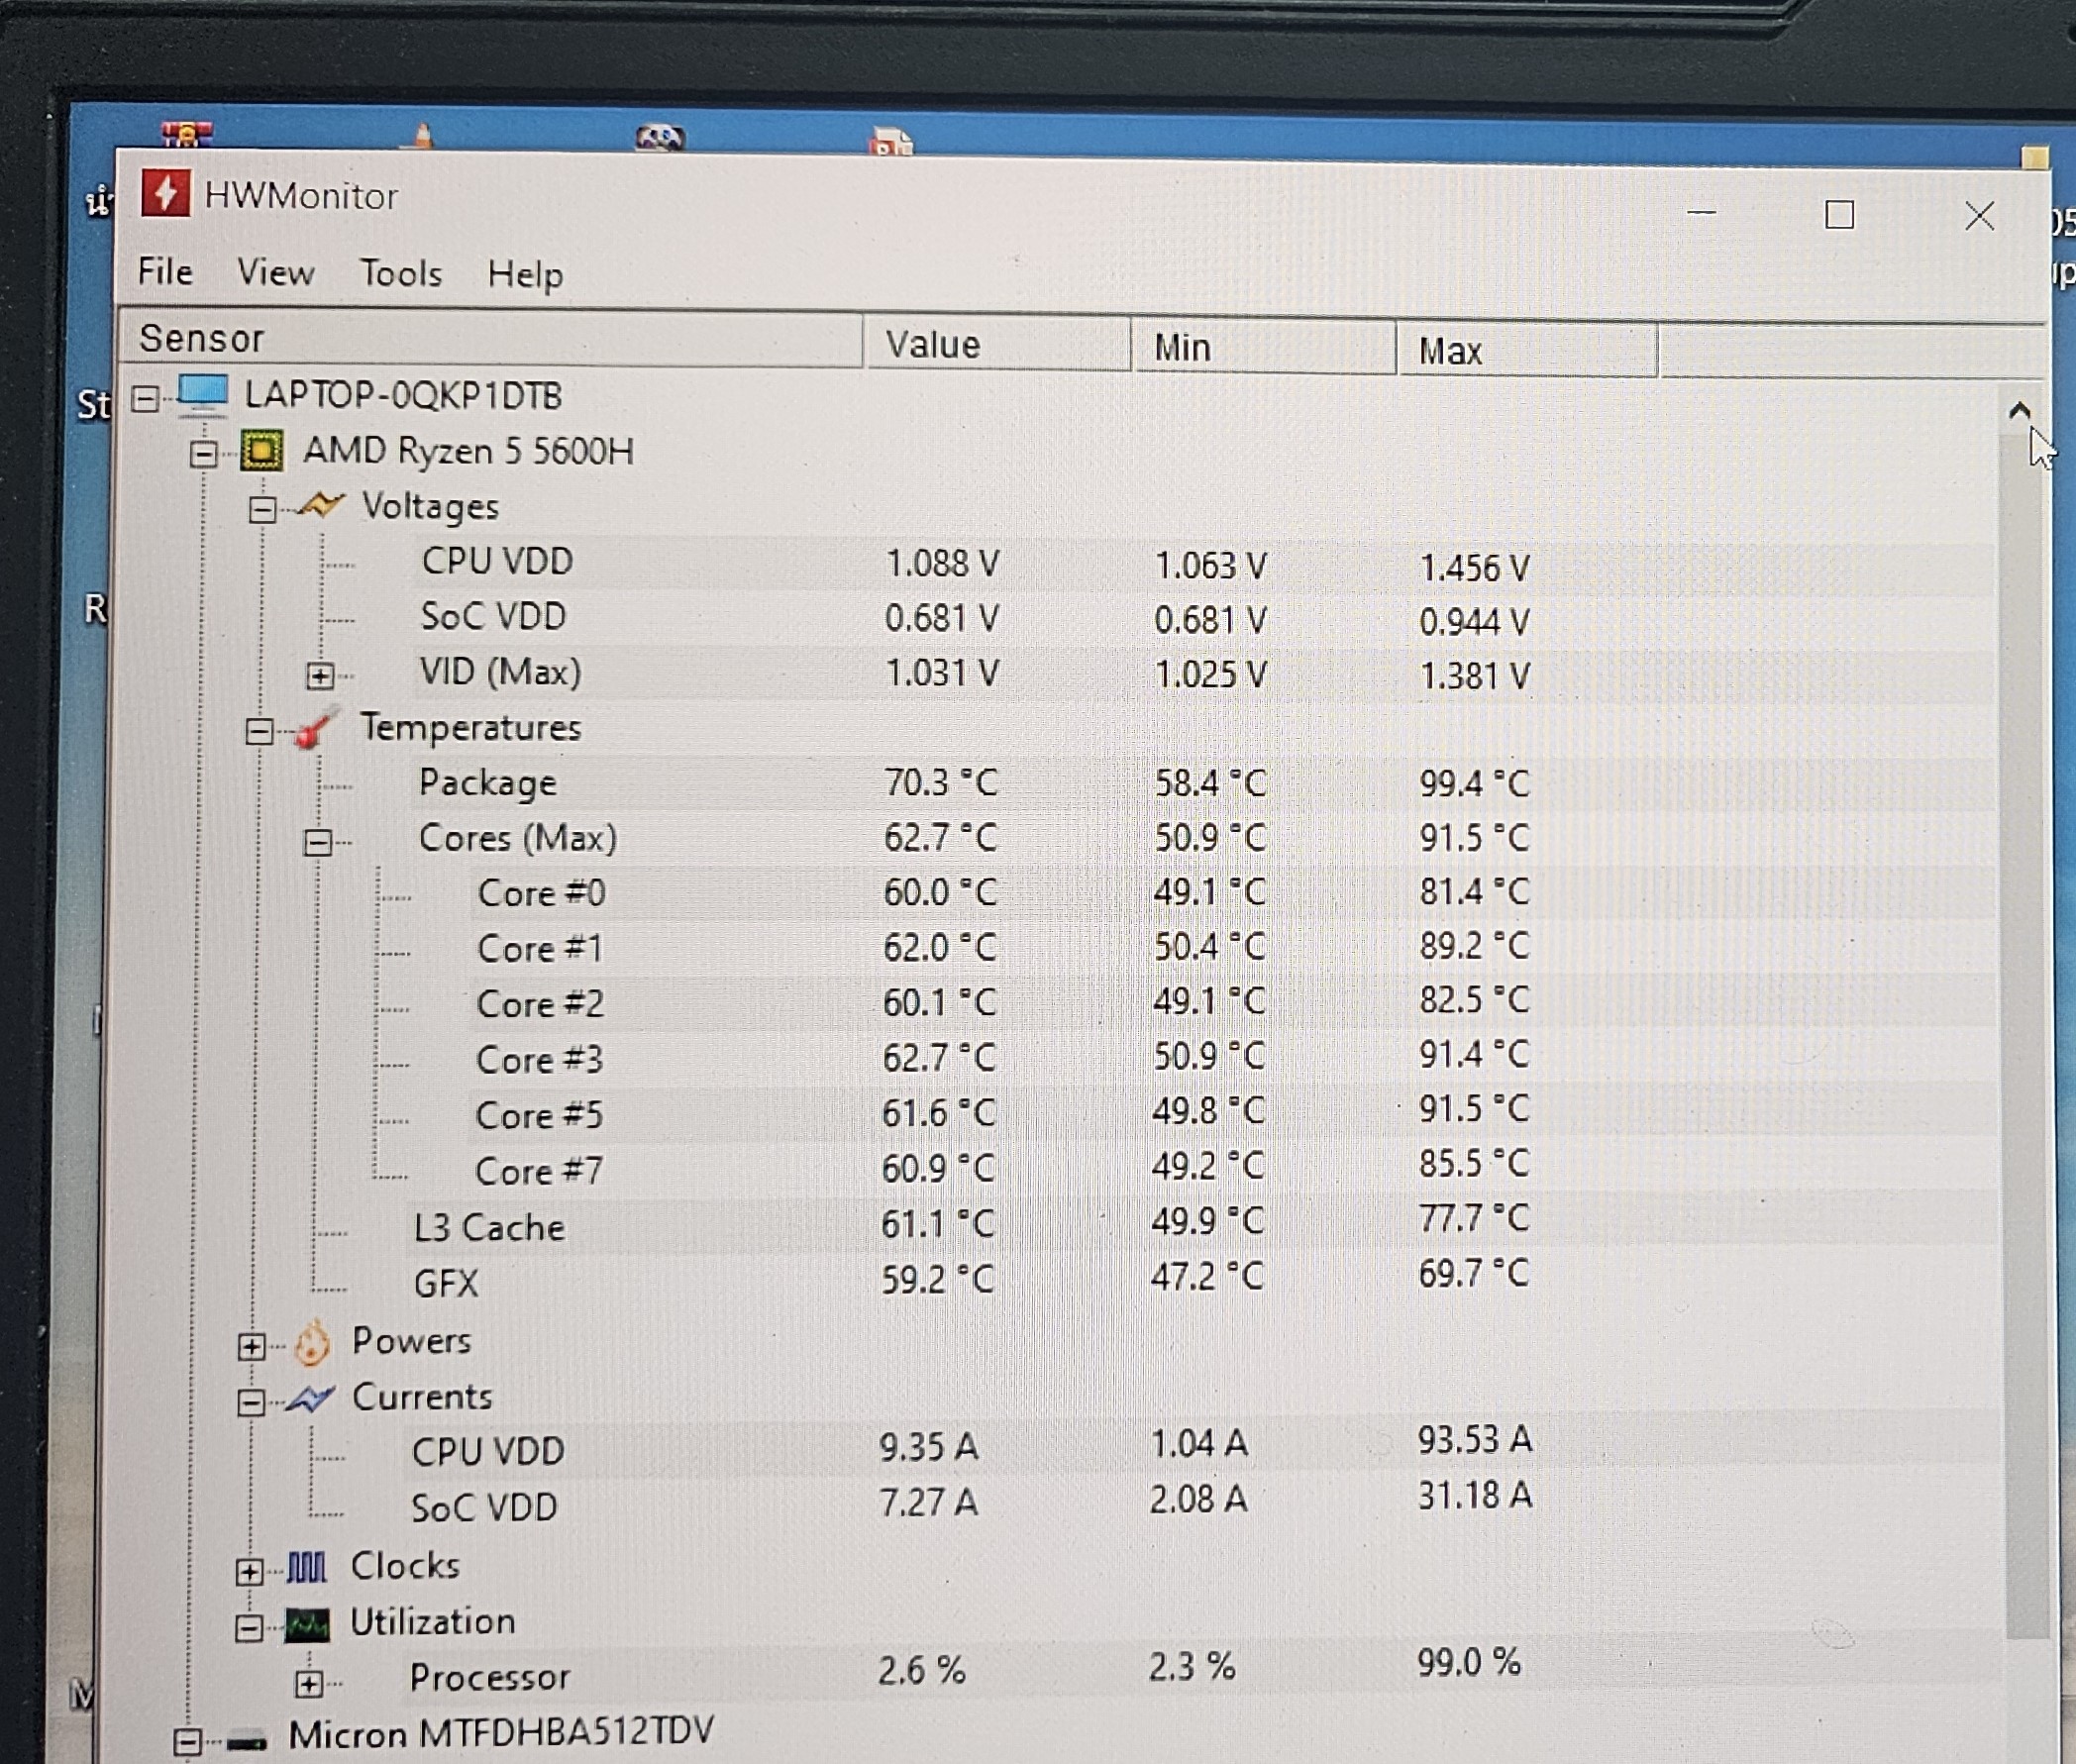
Task: Click the AMD Ryzen 5 5600H chip icon
Action: pyautogui.click(x=262, y=450)
